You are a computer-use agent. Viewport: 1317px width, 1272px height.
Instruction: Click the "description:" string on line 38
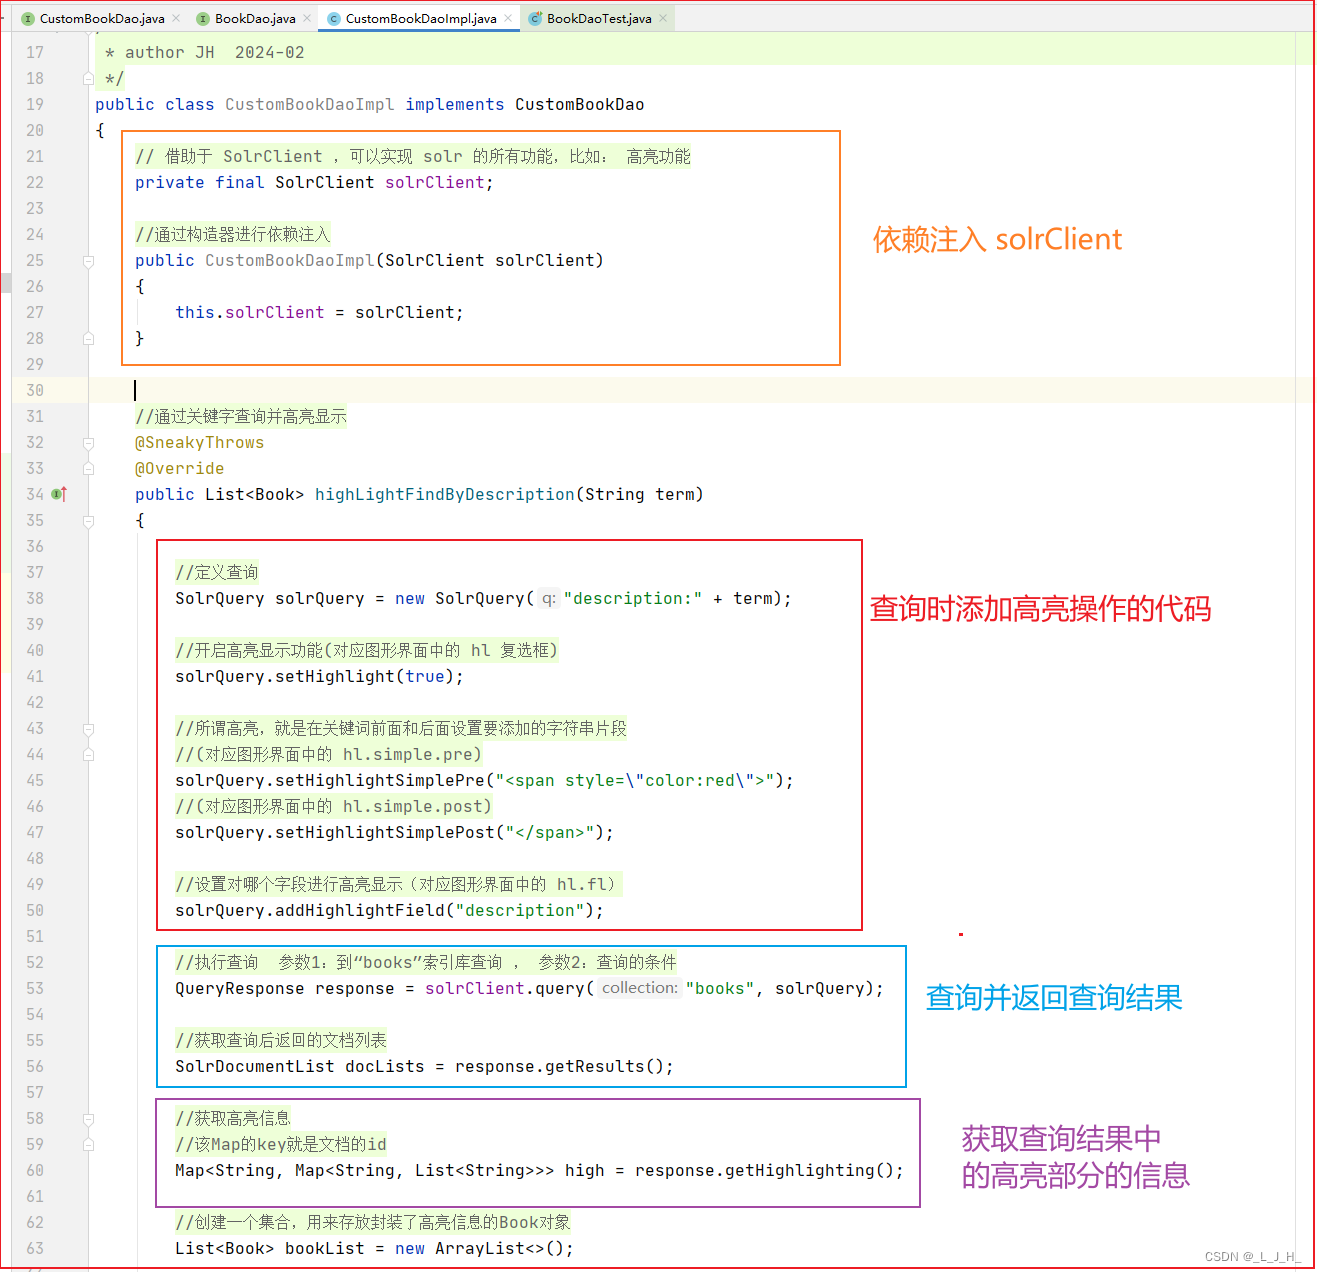point(633,598)
